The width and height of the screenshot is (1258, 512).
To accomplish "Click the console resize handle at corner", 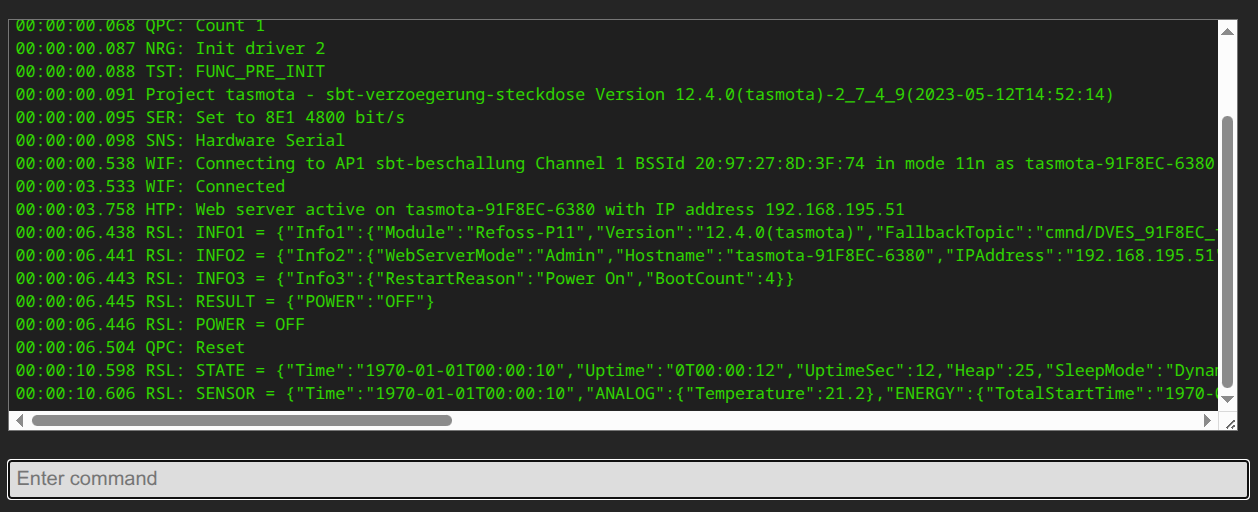I will click(1228, 422).
